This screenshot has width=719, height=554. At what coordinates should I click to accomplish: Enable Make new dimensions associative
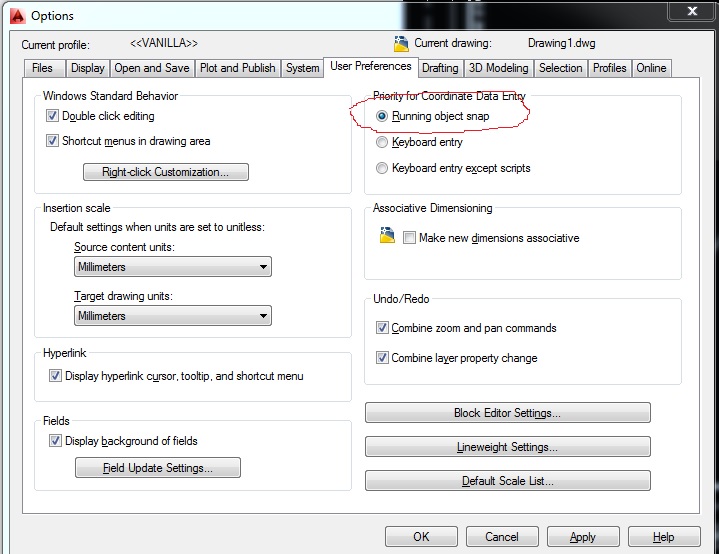pyautogui.click(x=409, y=238)
